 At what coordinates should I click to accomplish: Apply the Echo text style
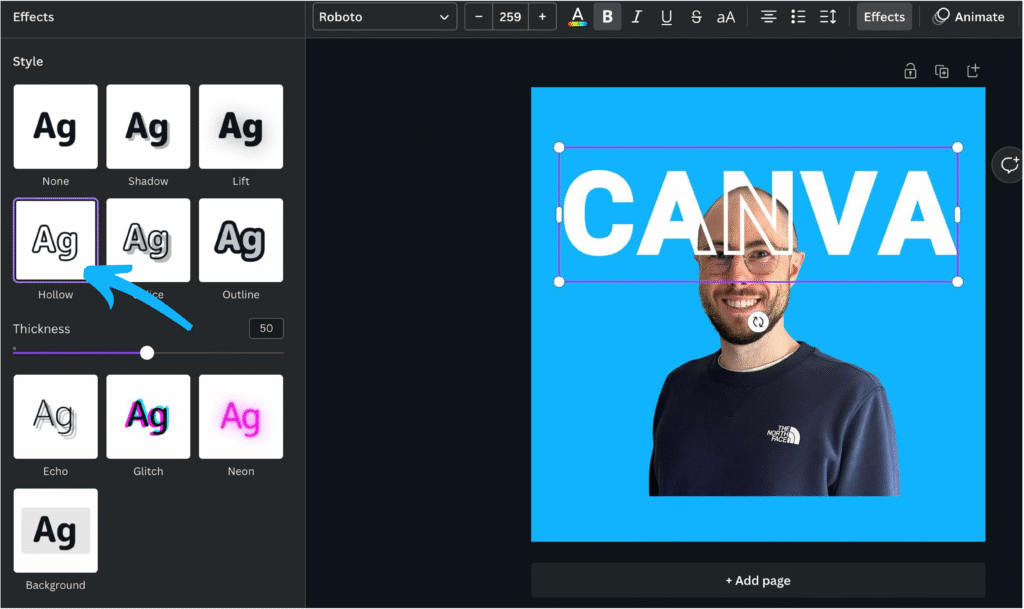click(x=56, y=416)
